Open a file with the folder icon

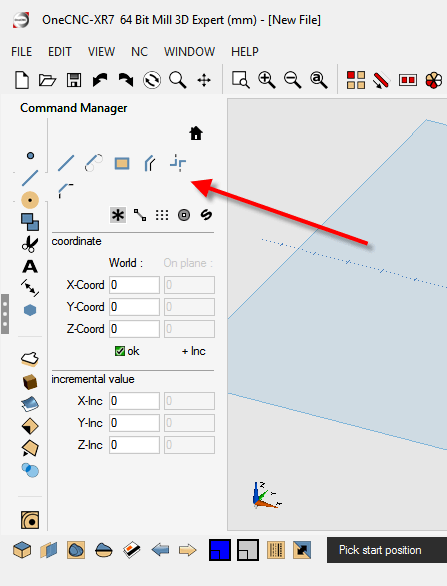point(47,80)
